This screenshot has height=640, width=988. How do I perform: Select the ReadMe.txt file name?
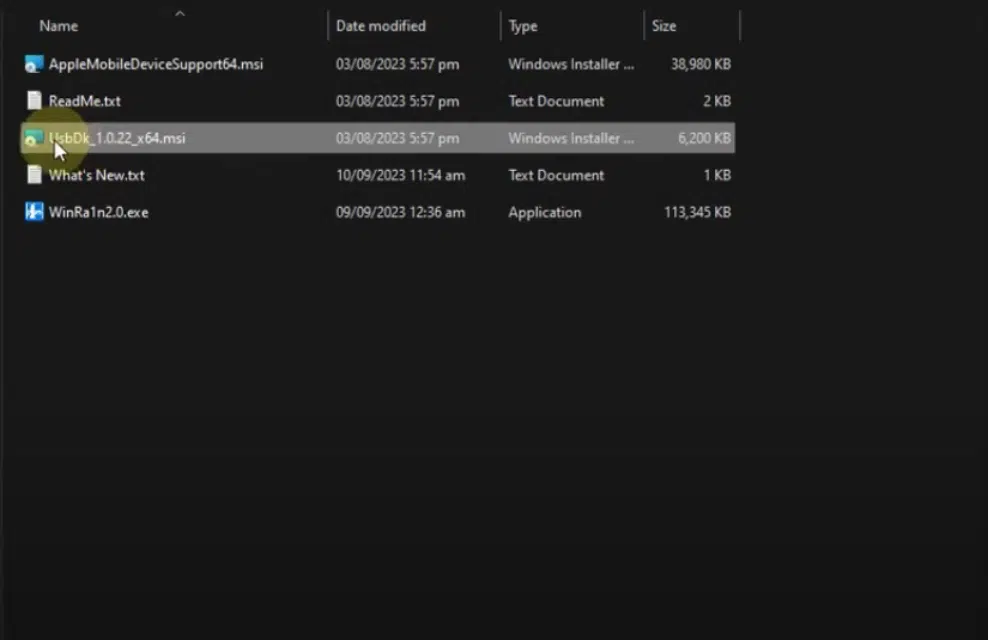click(85, 101)
